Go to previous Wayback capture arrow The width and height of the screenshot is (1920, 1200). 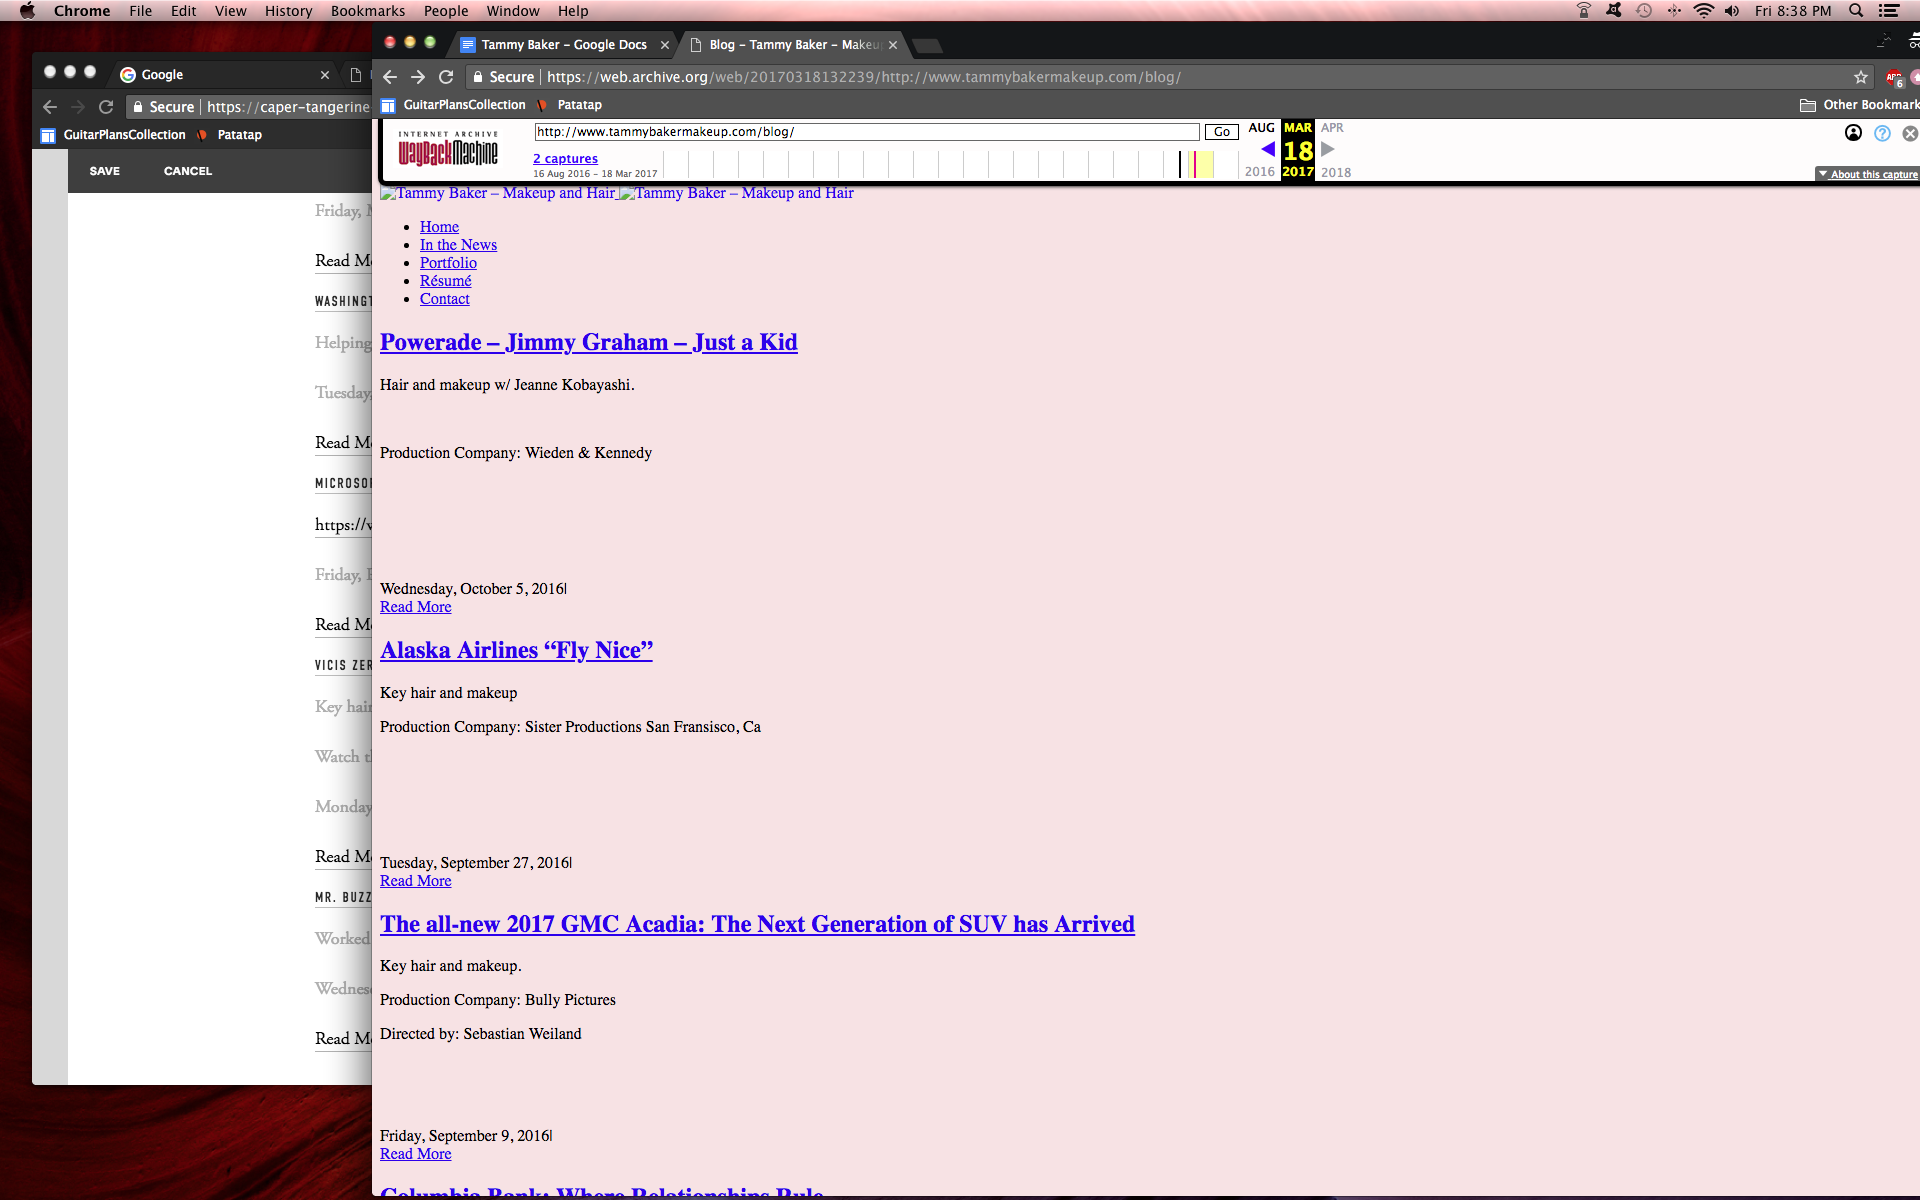(x=1267, y=149)
